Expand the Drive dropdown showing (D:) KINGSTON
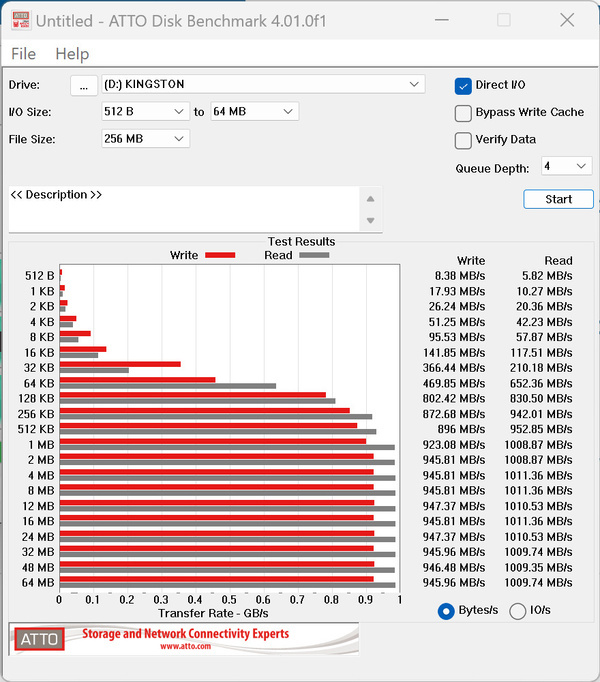The width and height of the screenshot is (600, 682). [263, 84]
